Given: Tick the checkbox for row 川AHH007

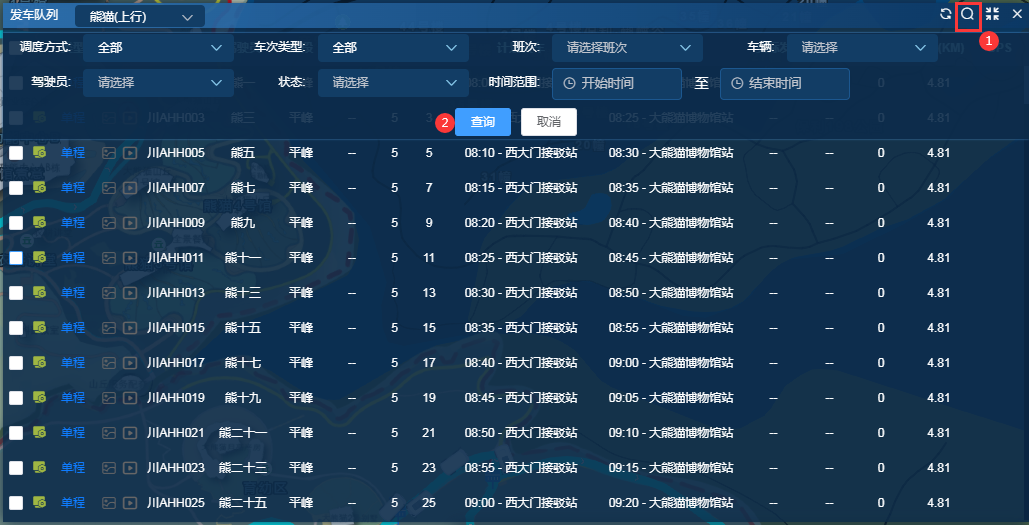Looking at the screenshot, I should [x=16, y=188].
